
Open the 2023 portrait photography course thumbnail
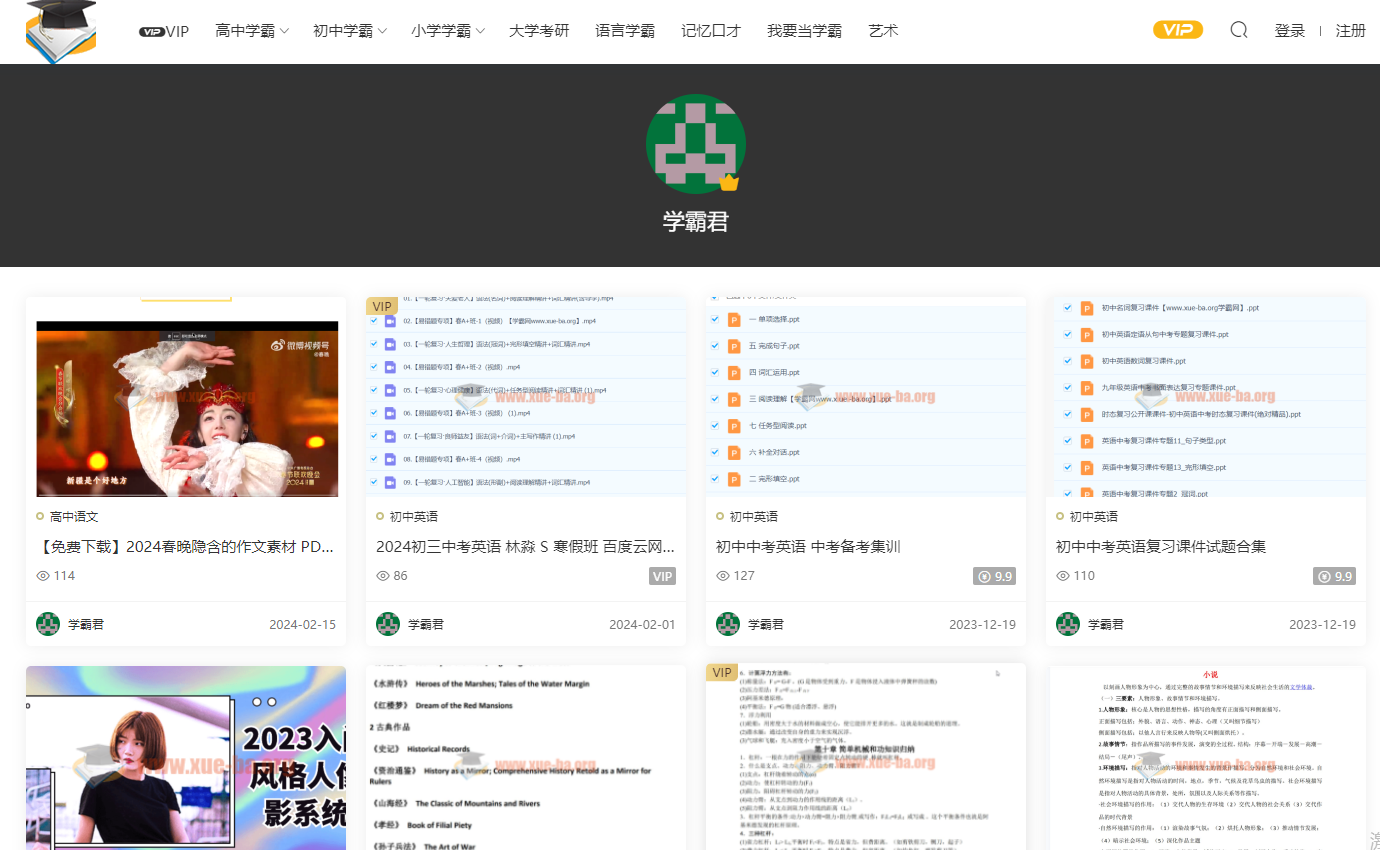186,758
